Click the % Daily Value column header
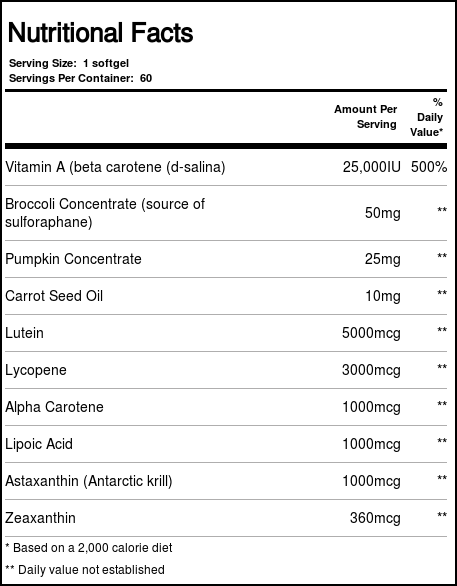This screenshot has height=586, width=457. (426, 117)
